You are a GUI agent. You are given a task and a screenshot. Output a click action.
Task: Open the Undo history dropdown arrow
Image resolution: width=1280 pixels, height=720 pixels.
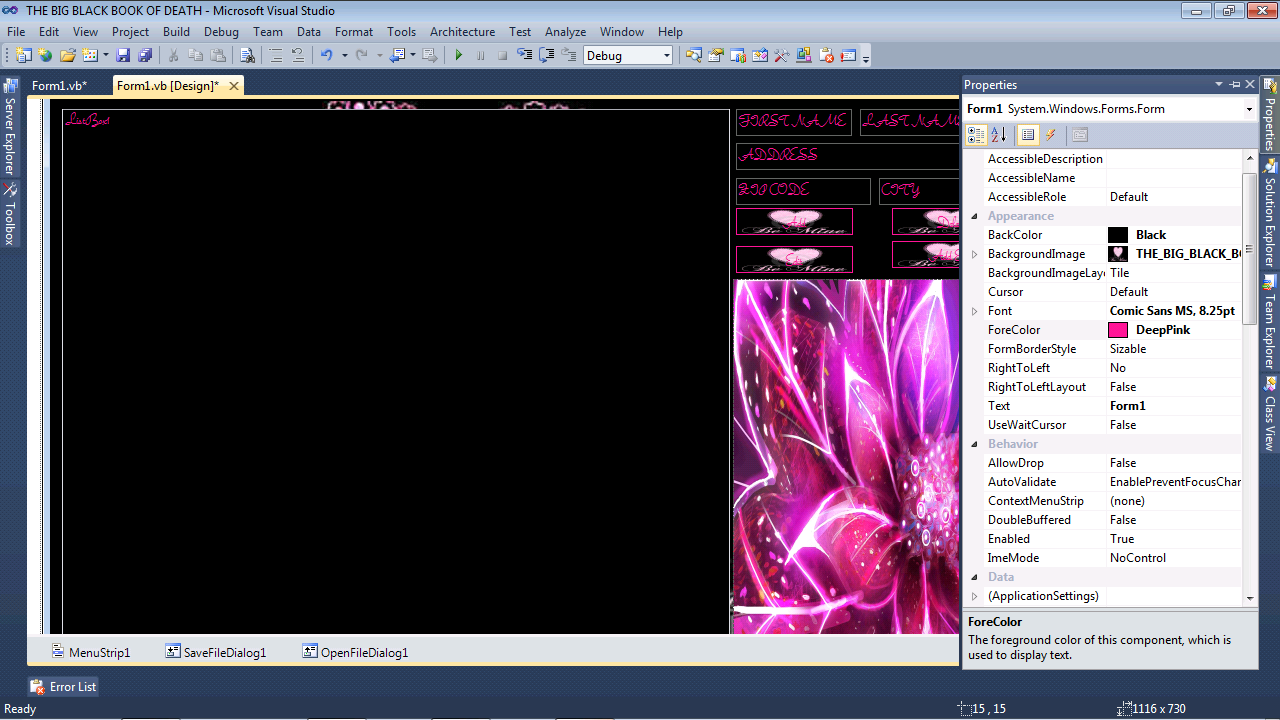pos(344,56)
